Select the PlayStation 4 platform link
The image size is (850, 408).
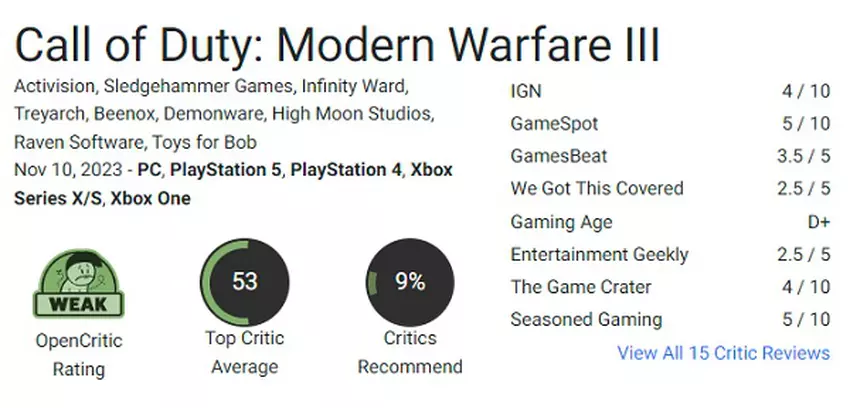point(345,170)
